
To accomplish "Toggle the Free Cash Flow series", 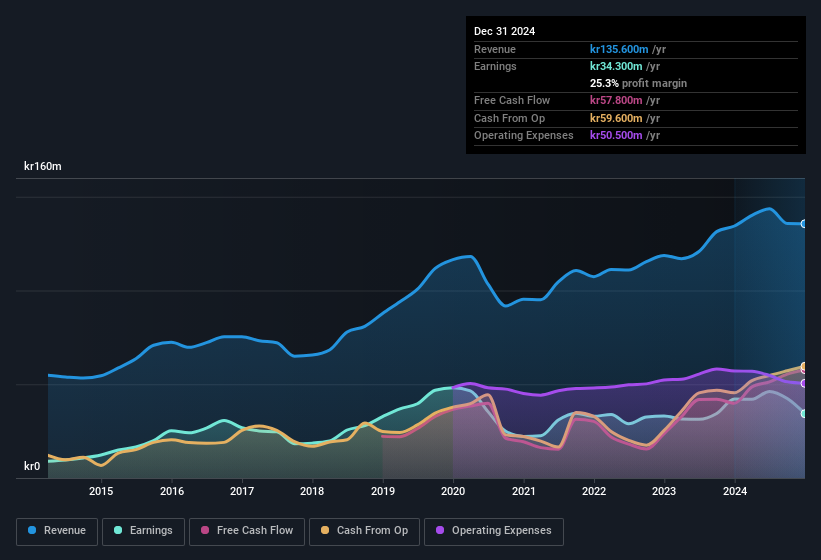I will pyautogui.click(x=247, y=531).
